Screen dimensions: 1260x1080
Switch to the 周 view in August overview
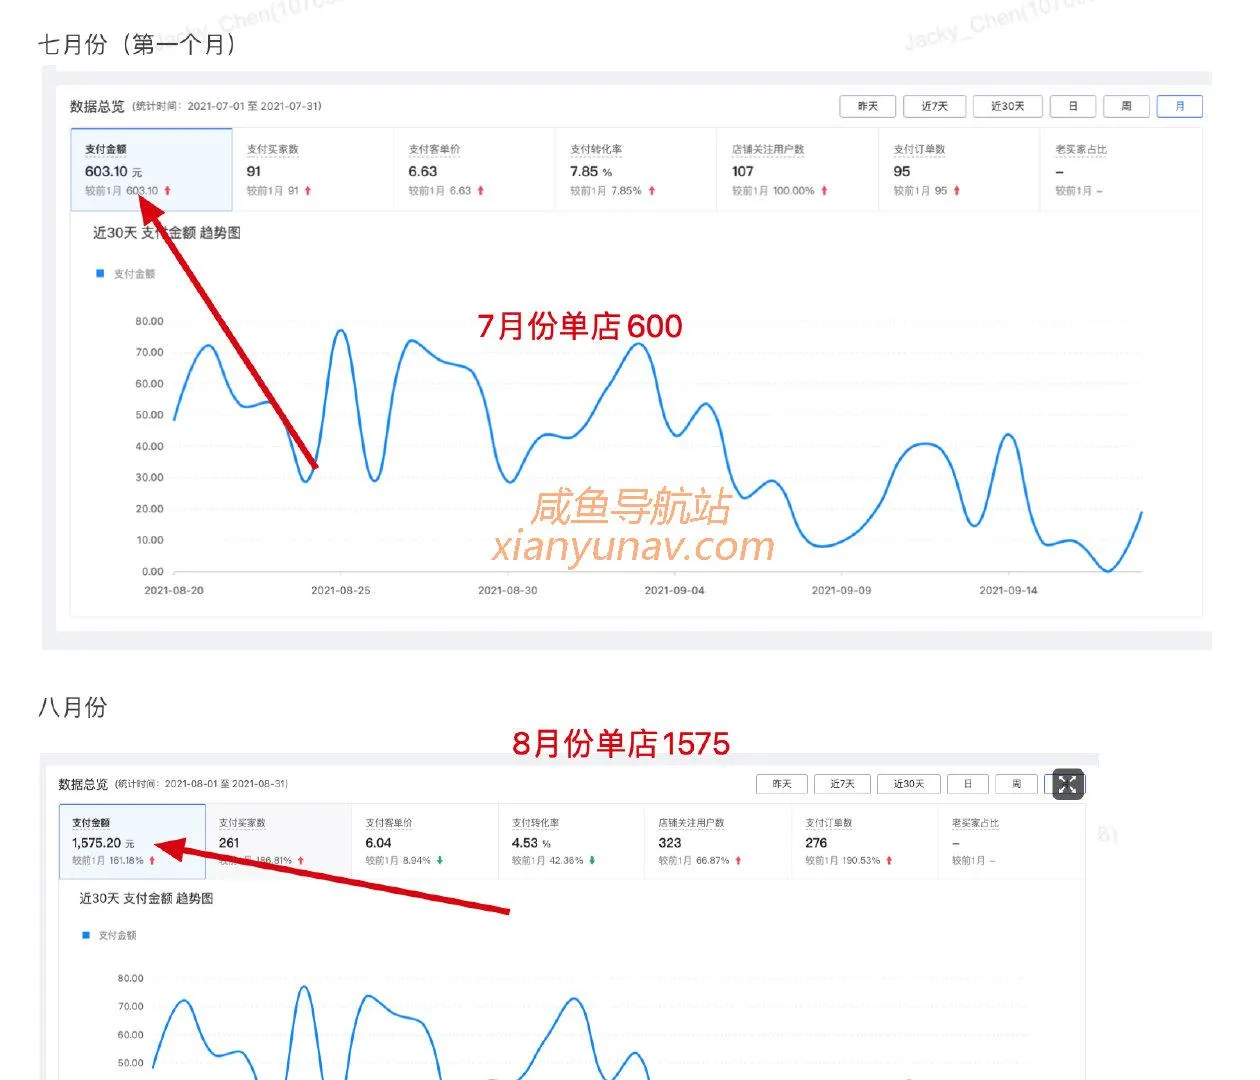coord(1016,784)
